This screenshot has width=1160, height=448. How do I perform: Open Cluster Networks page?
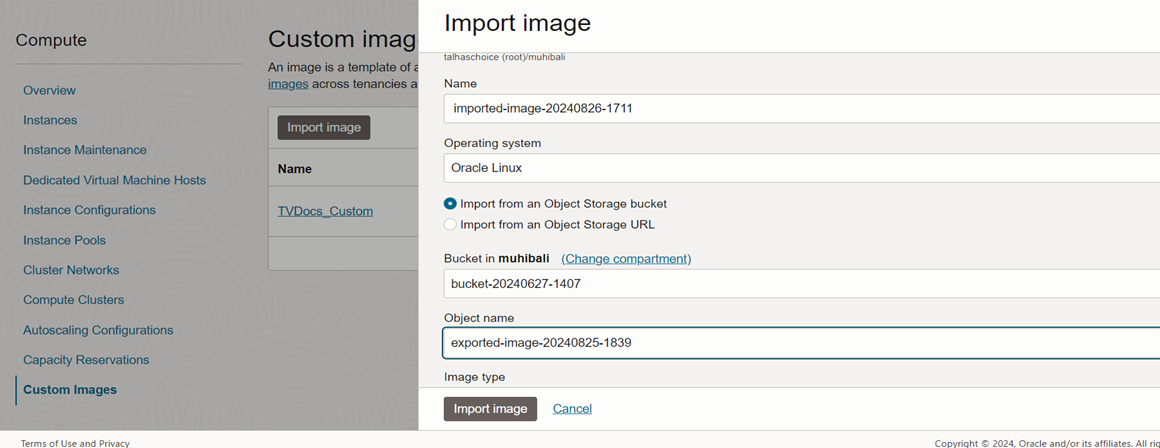click(71, 270)
